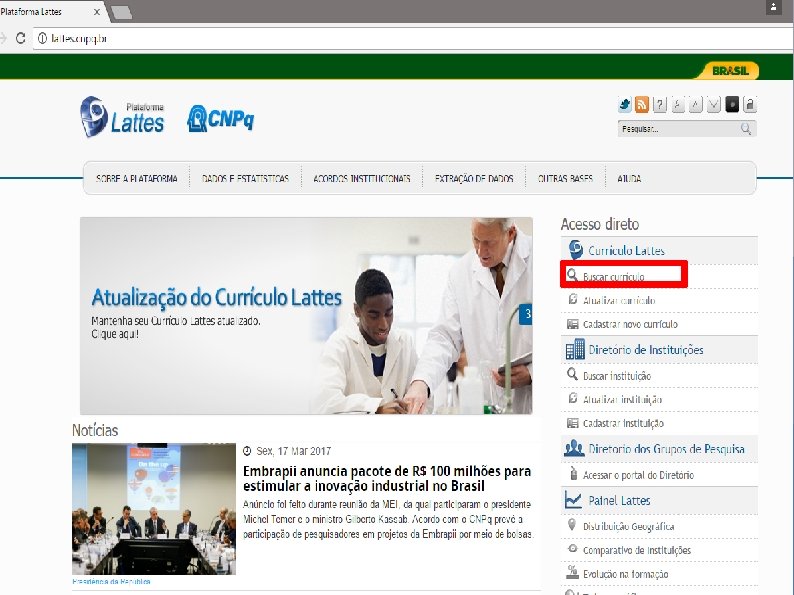Open the AJUDA menu
The width and height of the screenshot is (794, 595).
click(x=629, y=178)
